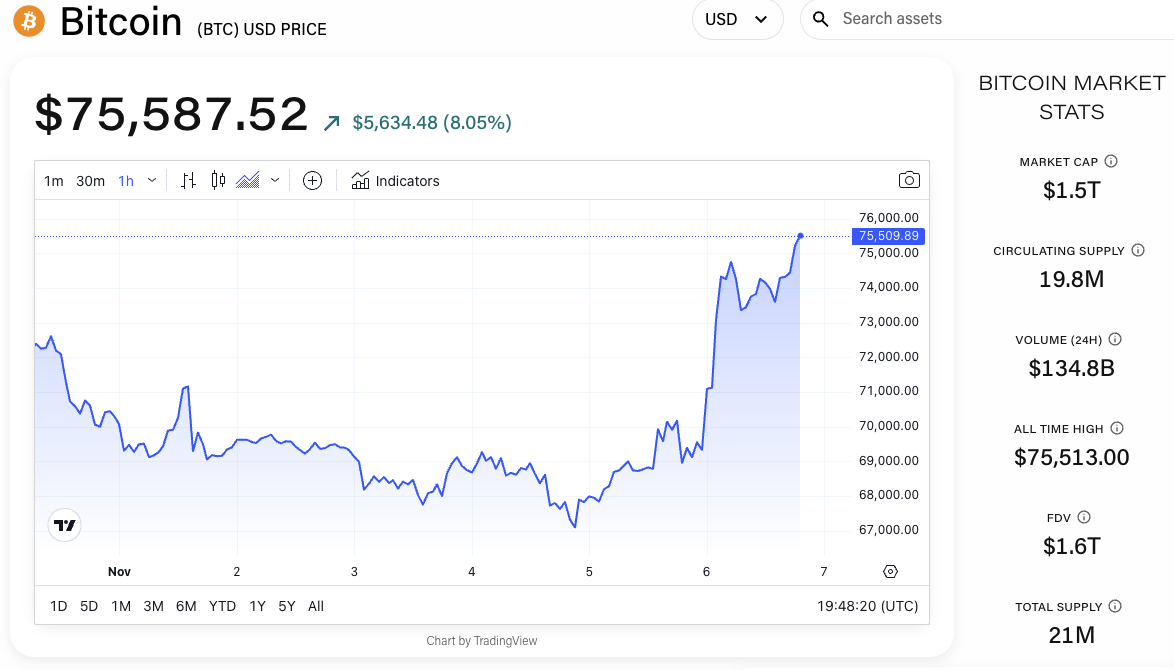1174x670 pixels.
Task: Click the compare or add symbol icon
Action: click(x=312, y=181)
